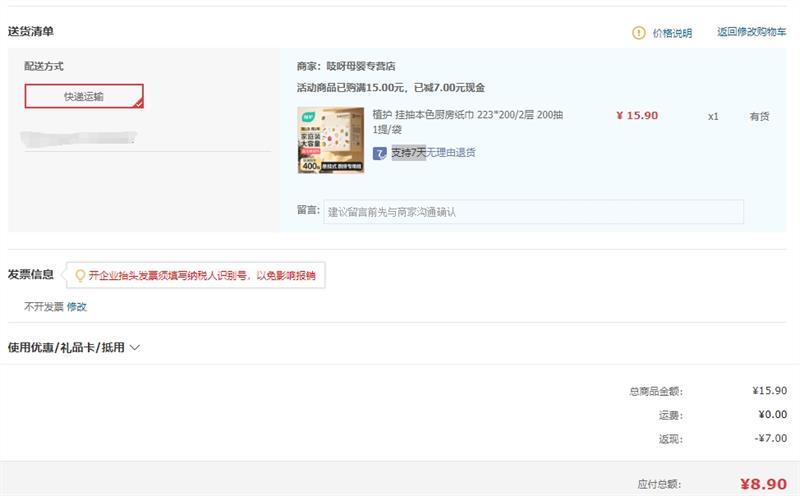This screenshot has height=496, width=800.
Task: Open the 价格说明 price explanation link
Action: pos(672,33)
